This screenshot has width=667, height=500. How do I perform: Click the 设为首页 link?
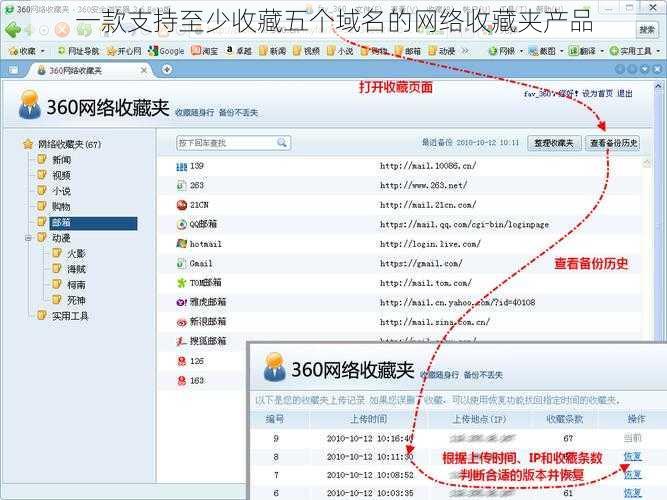[597, 94]
